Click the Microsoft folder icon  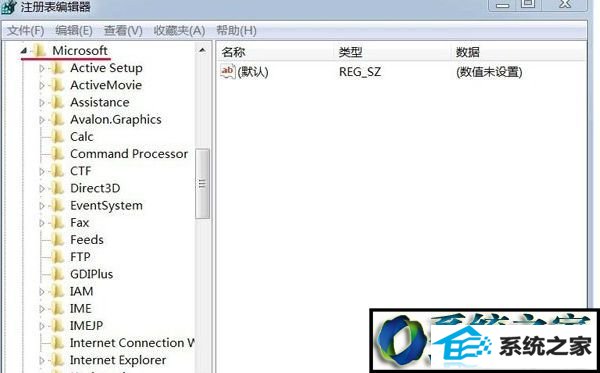point(39,50)
